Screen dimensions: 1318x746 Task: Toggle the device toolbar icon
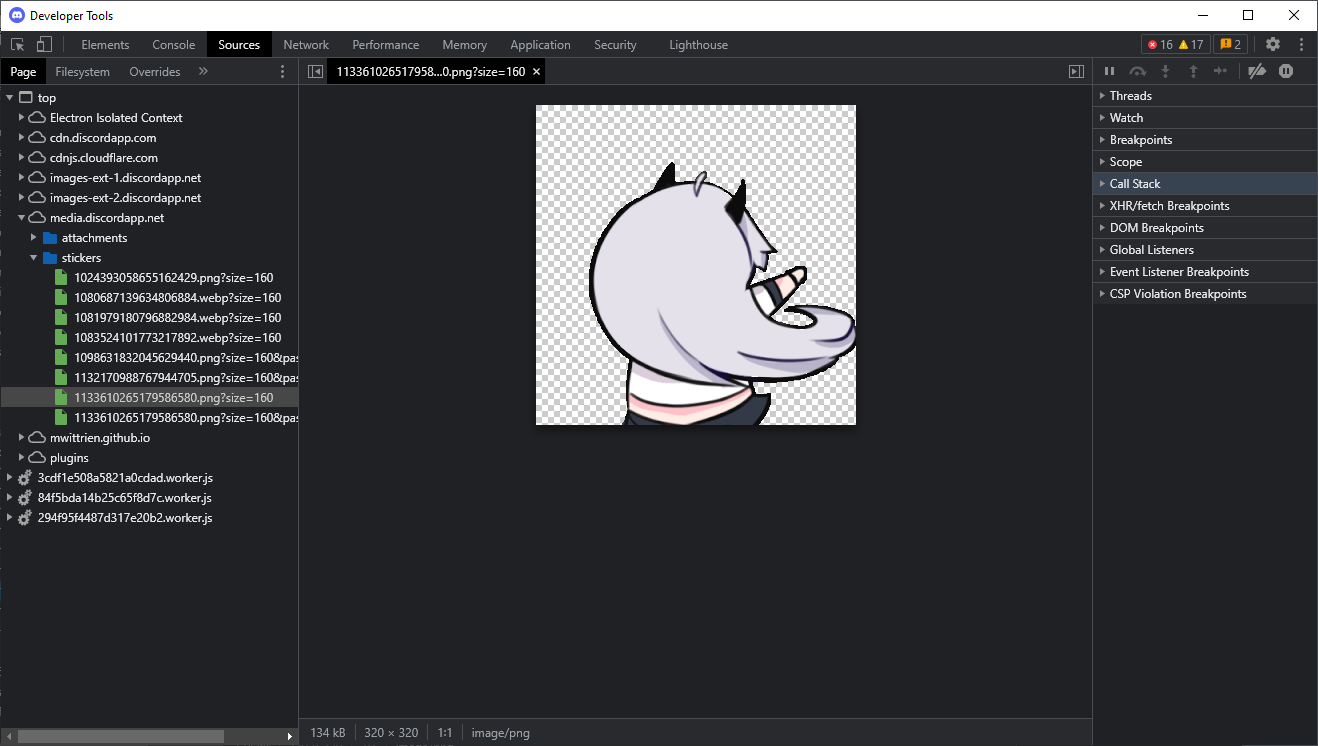44,45
